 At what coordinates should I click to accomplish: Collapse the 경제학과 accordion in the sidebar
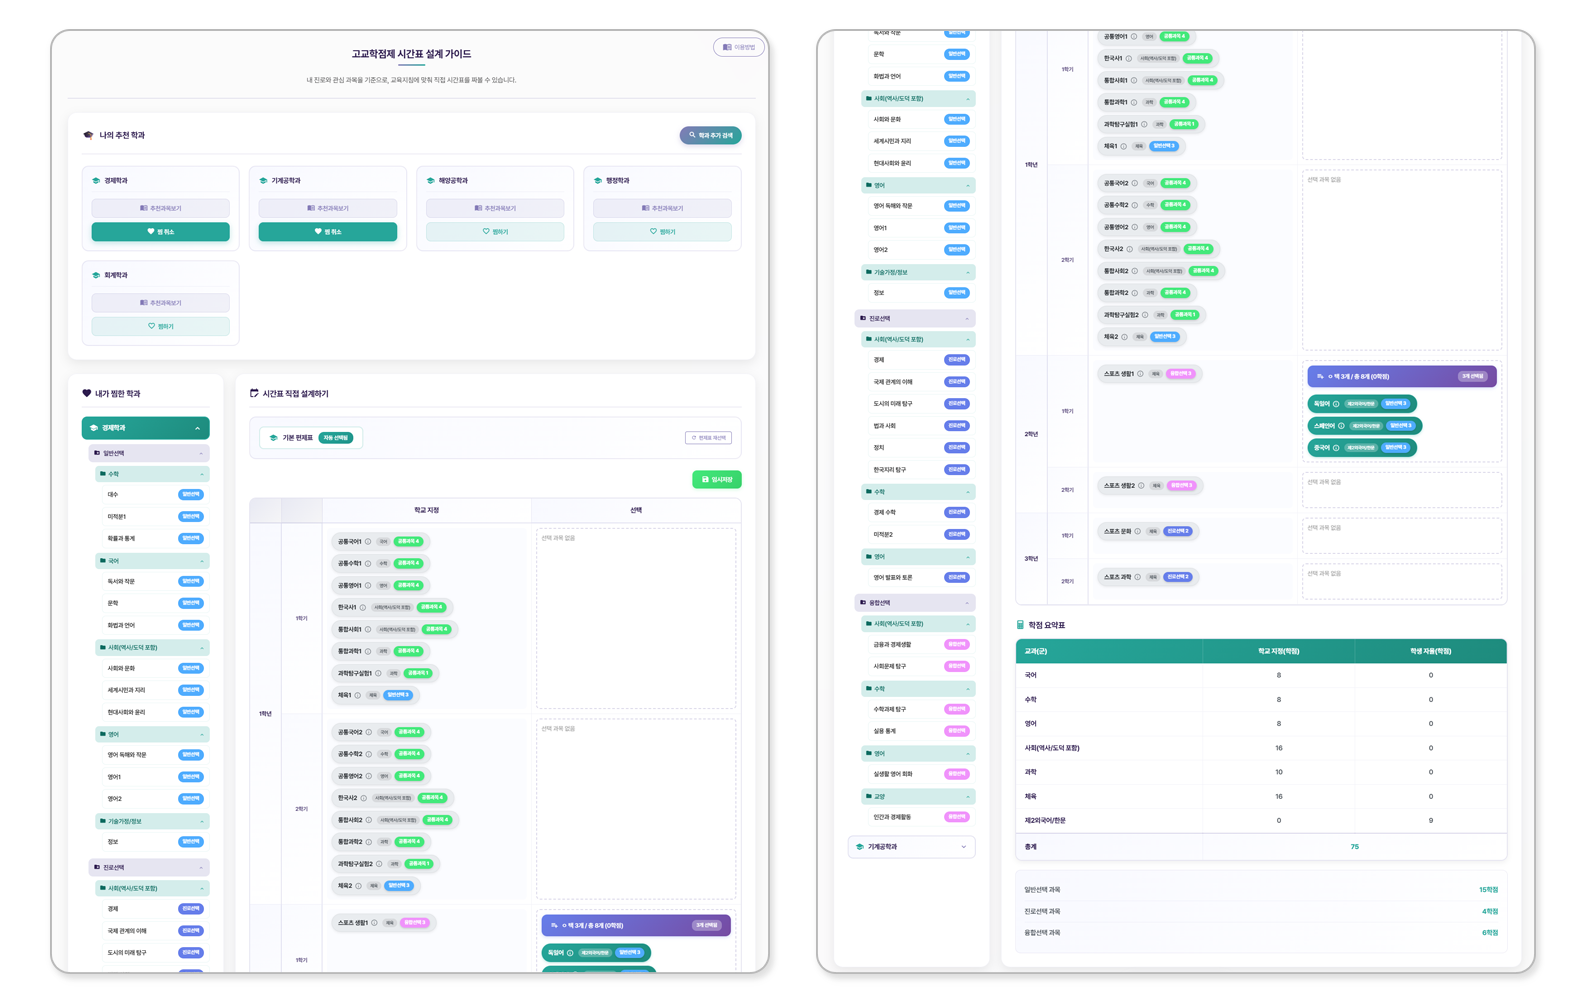click(197, 428)
